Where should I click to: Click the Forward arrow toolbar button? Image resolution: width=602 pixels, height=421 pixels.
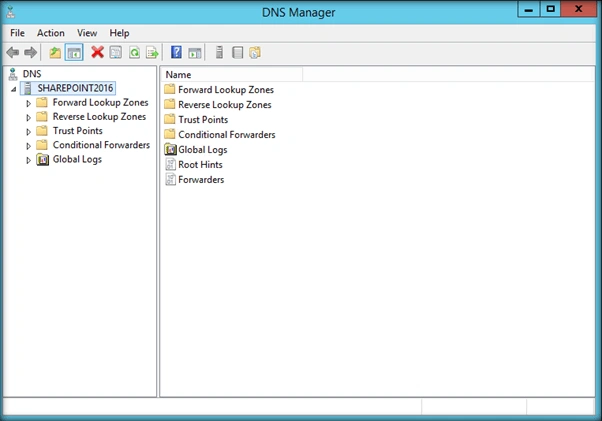tap(31, 52)
